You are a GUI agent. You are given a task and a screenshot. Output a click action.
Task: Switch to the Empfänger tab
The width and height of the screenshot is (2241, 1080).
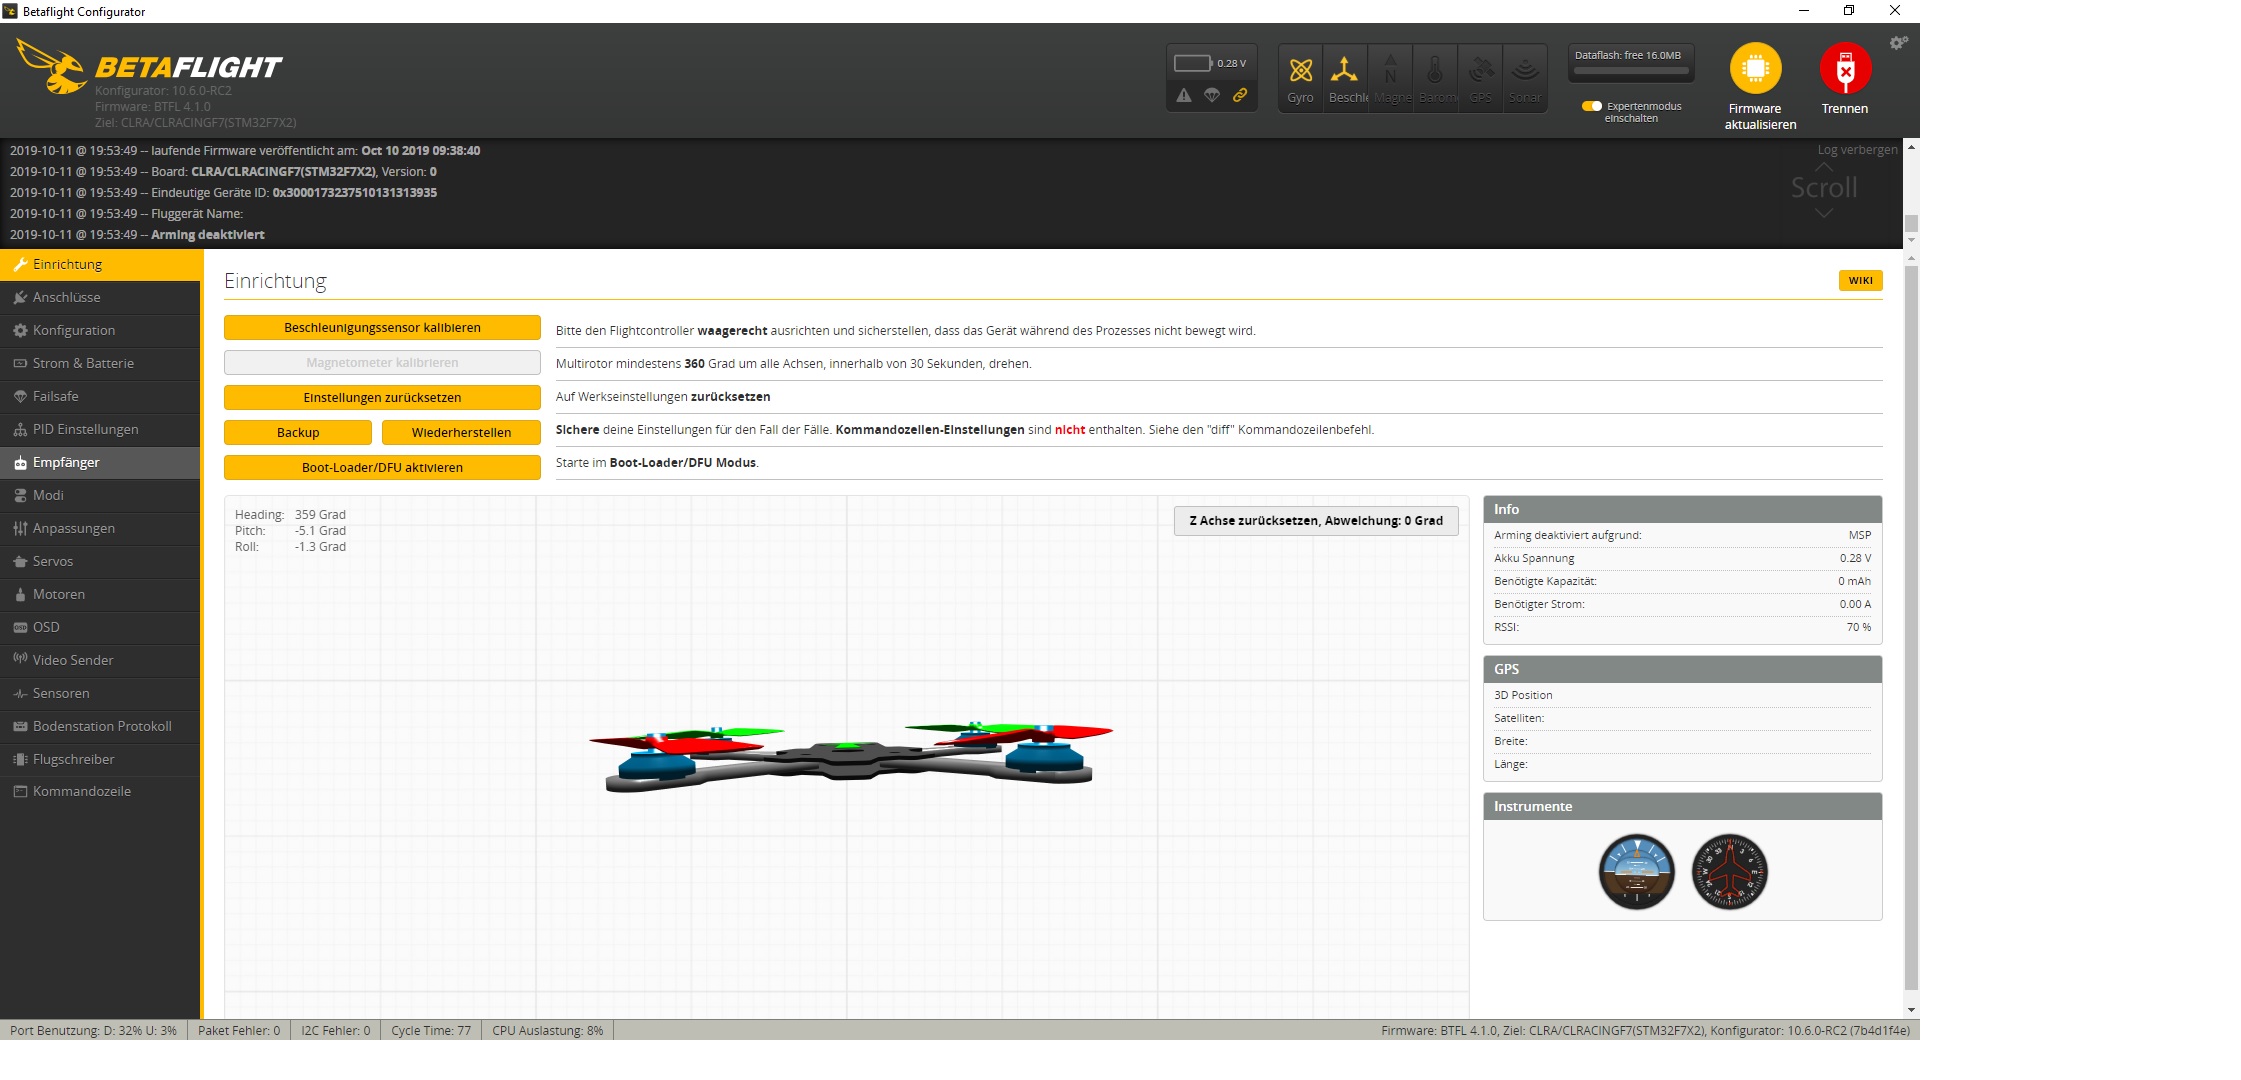click(x=66, y=462)
